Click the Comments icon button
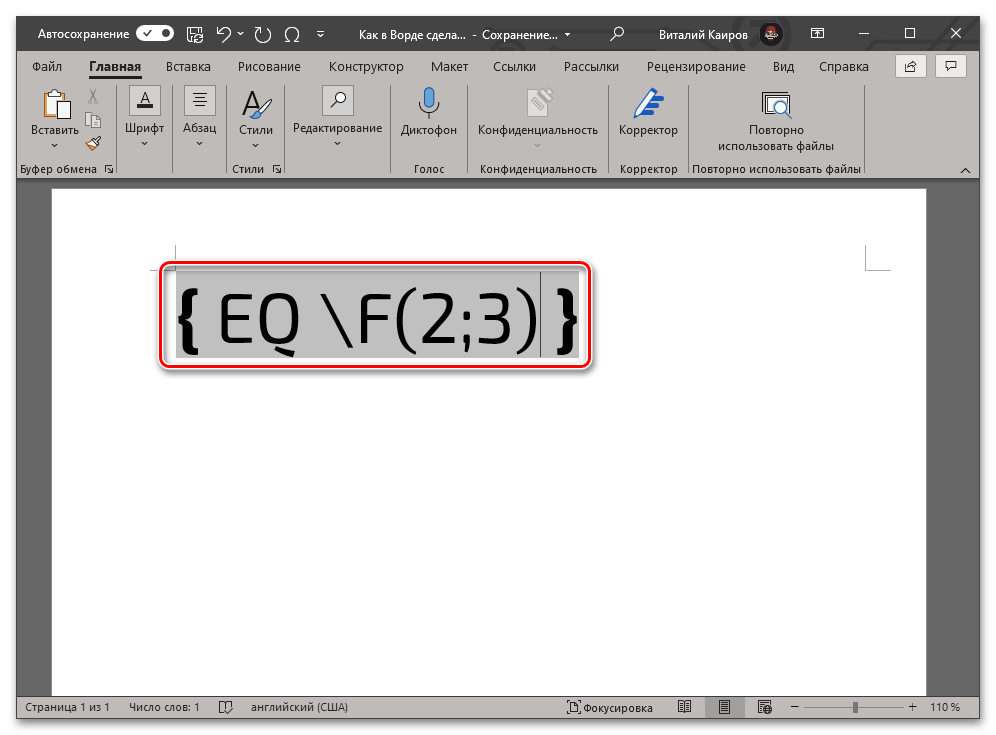 coord(951,66)
